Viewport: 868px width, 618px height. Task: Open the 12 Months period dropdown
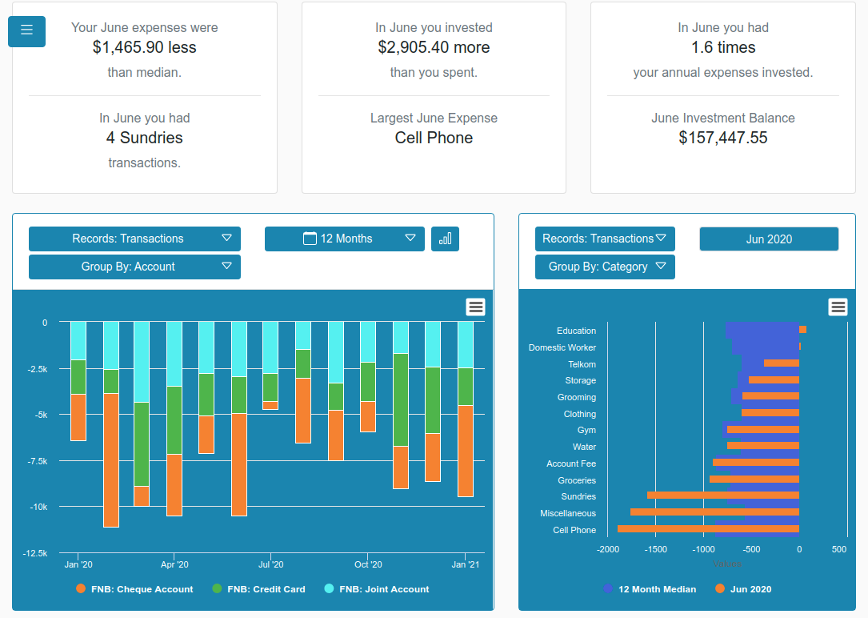(344, 239)
